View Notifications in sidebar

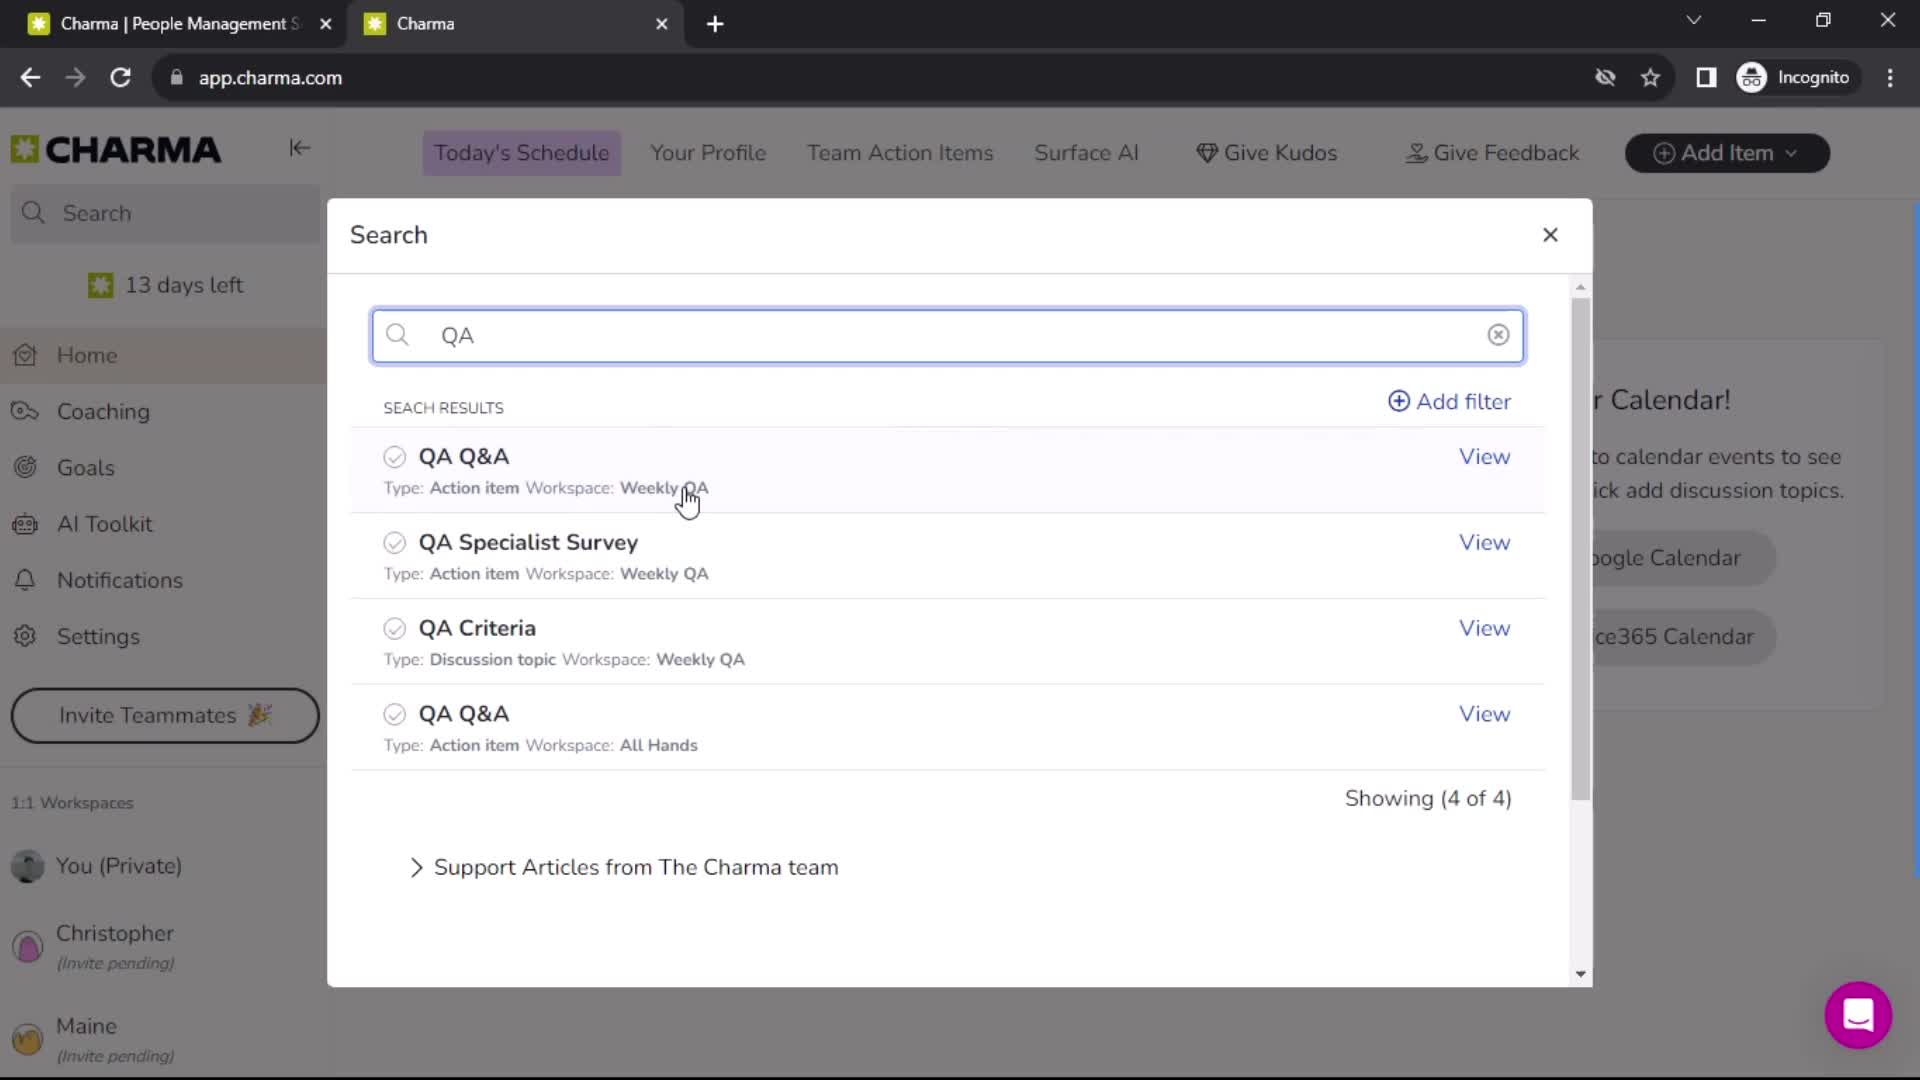[120, 579]
